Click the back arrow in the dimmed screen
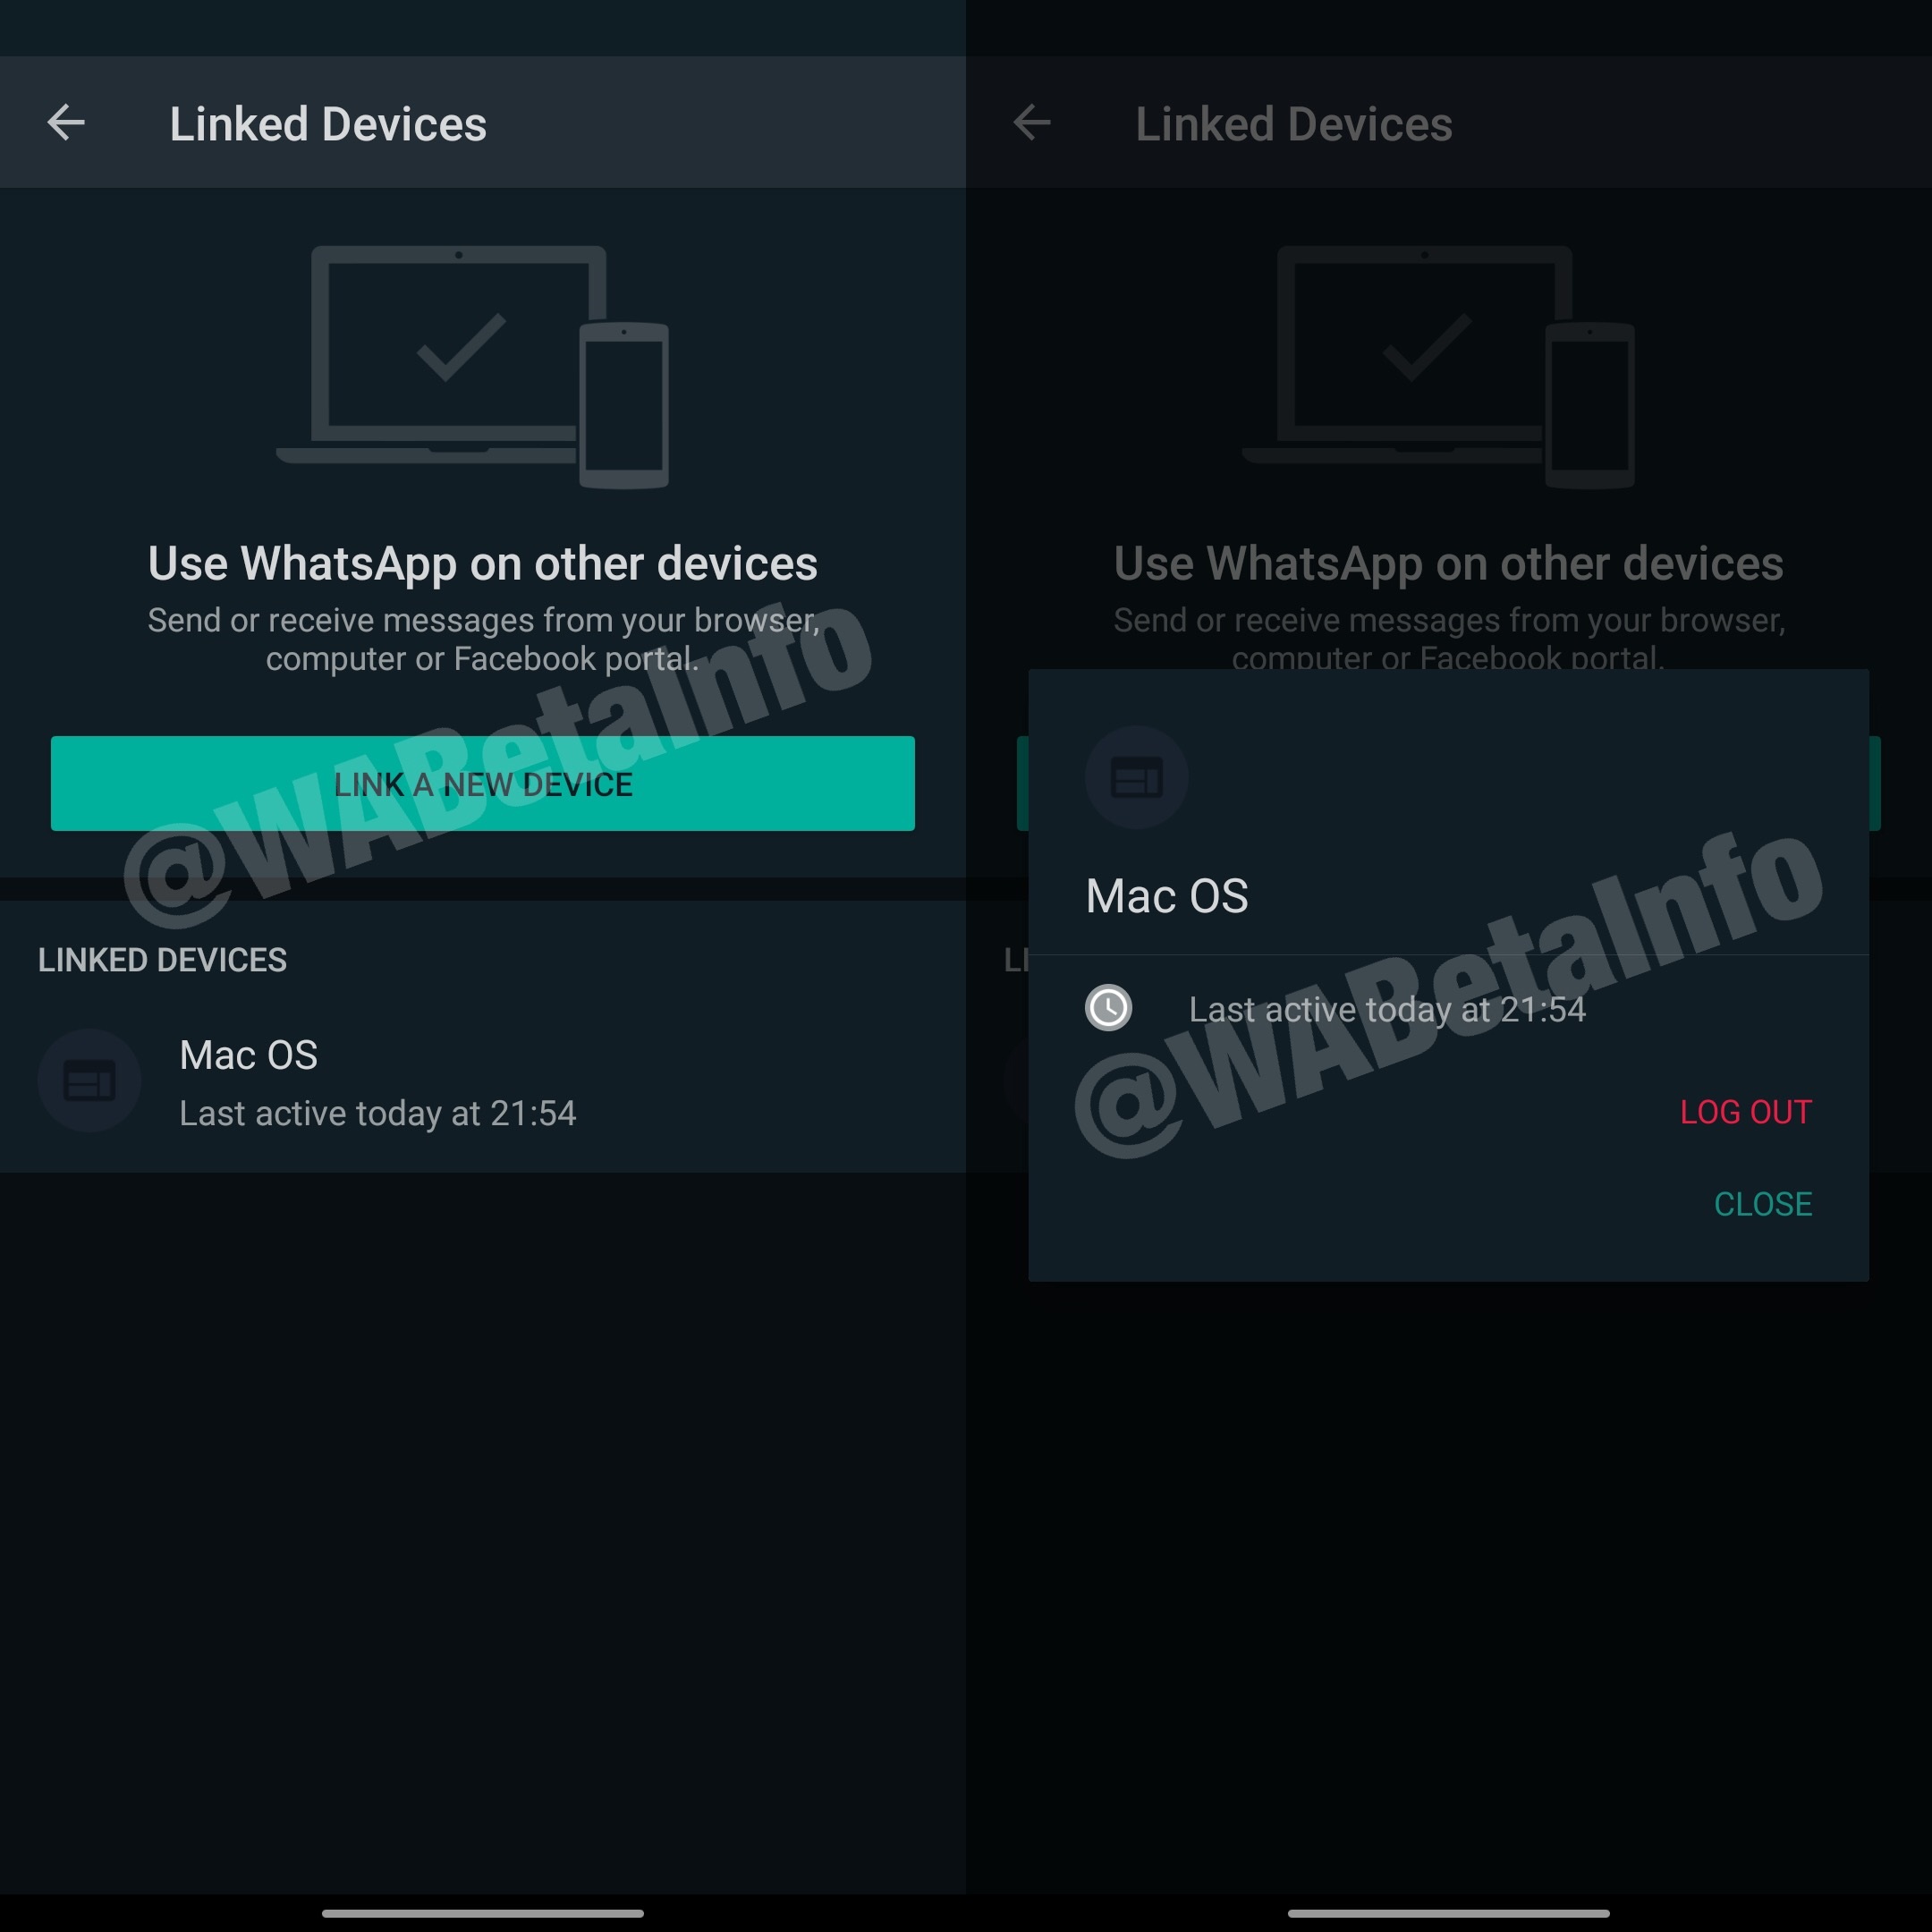This screenshot has width=1932, height=1932. point(1031,122)
